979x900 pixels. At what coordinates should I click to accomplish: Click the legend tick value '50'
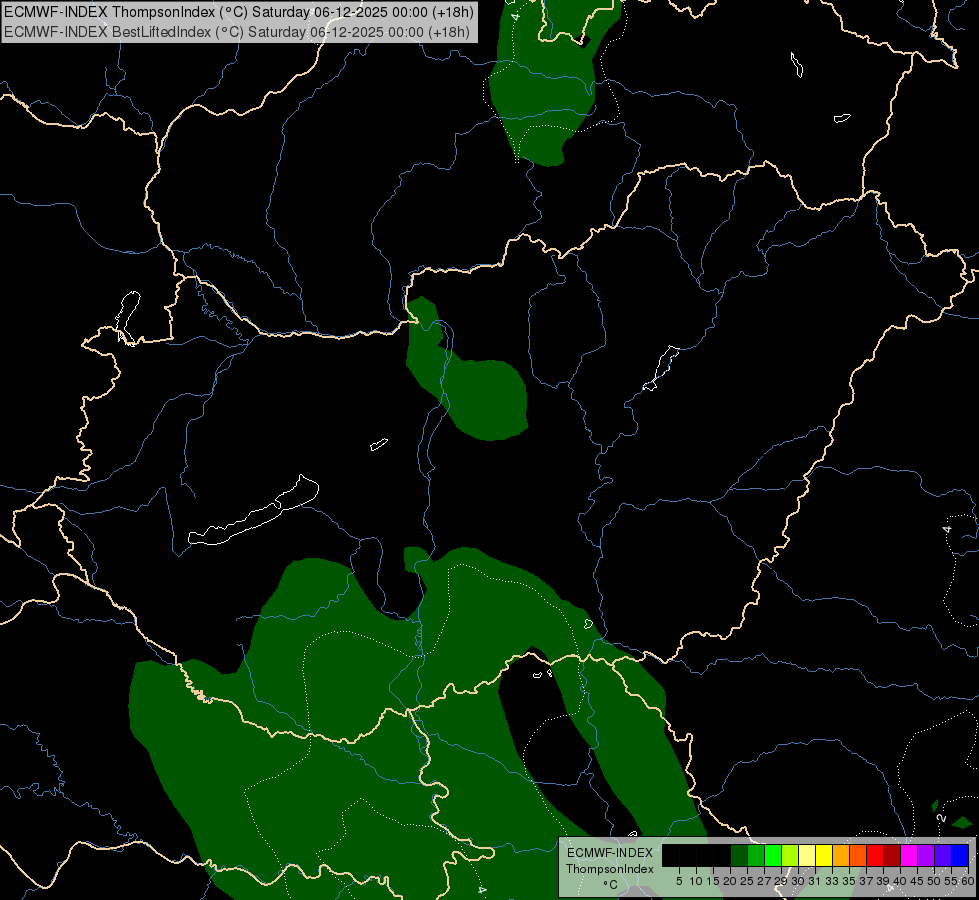[933, 881]
